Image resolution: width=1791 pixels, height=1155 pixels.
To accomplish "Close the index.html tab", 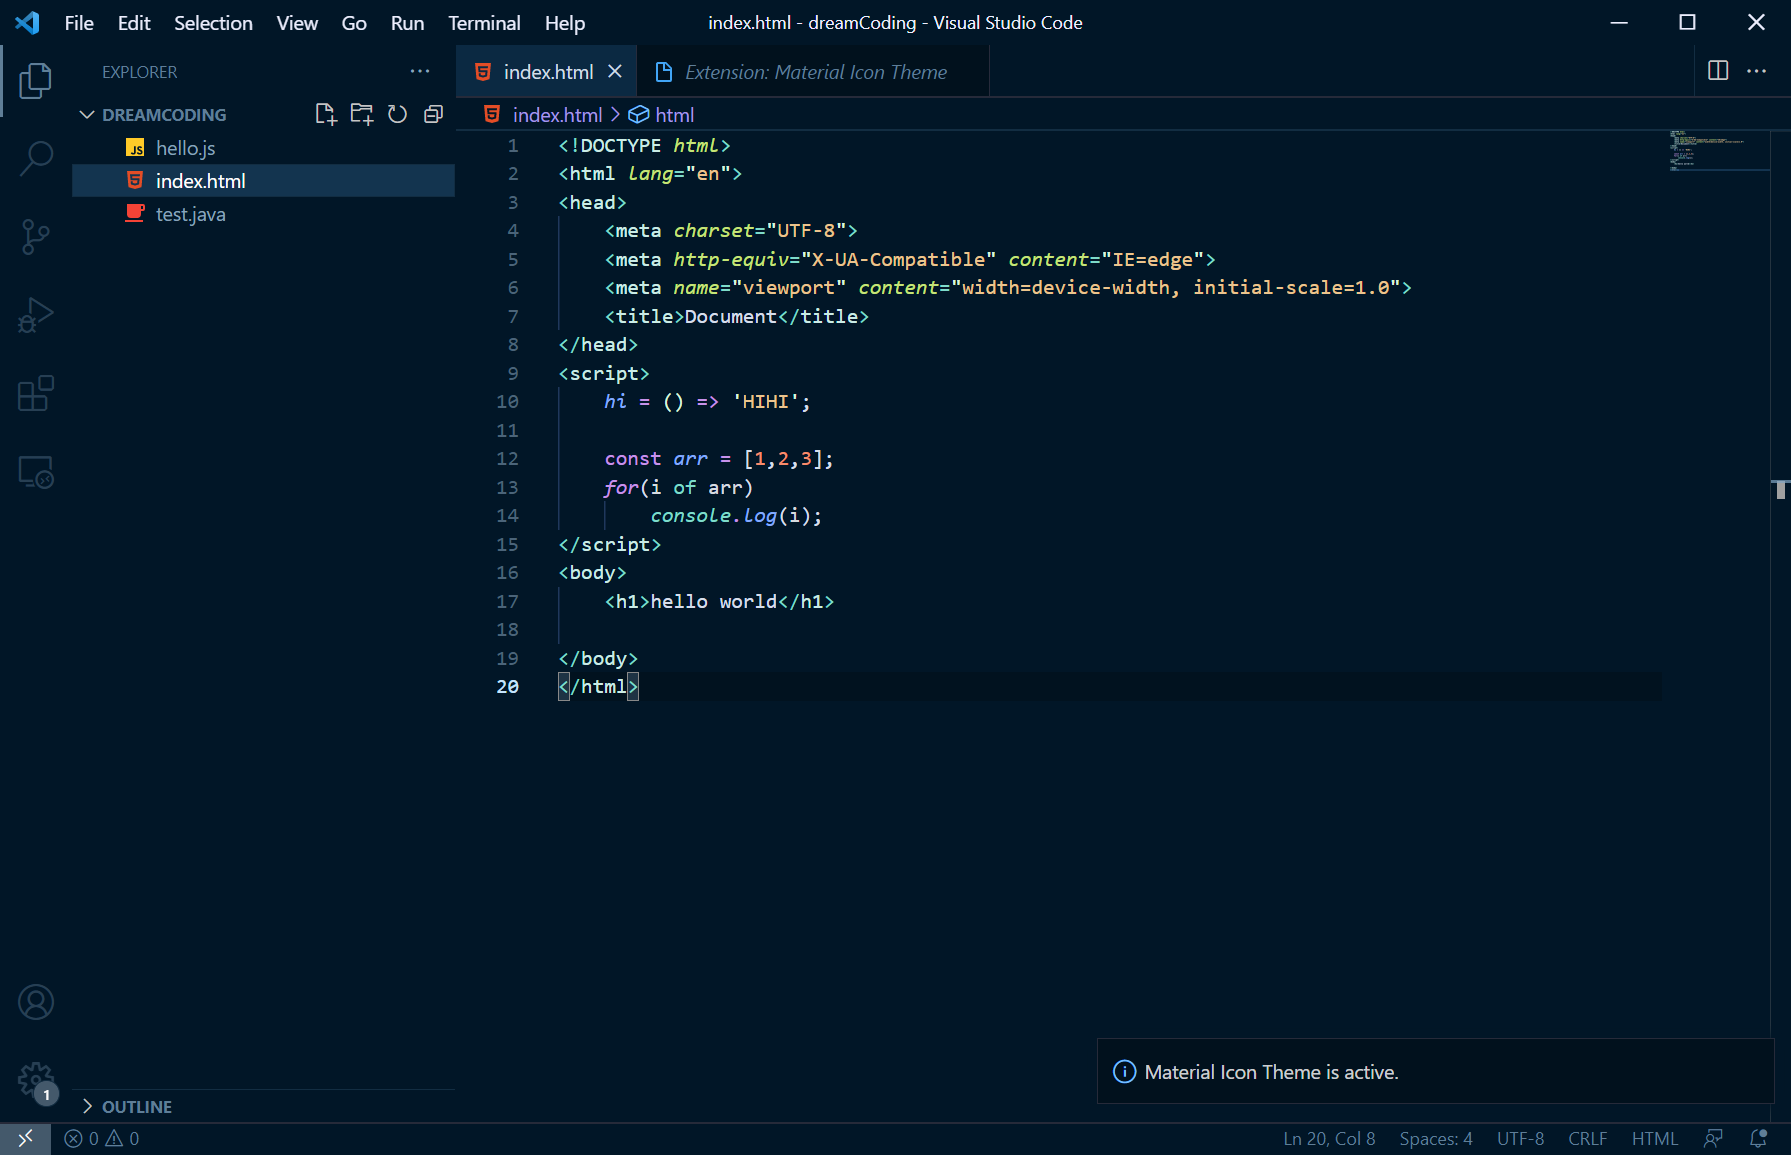I will click(x=615, y=71).
